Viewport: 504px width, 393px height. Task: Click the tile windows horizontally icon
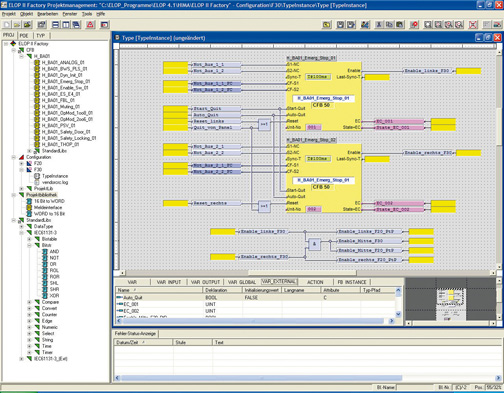pyautogui.click(x=56, y=25)
